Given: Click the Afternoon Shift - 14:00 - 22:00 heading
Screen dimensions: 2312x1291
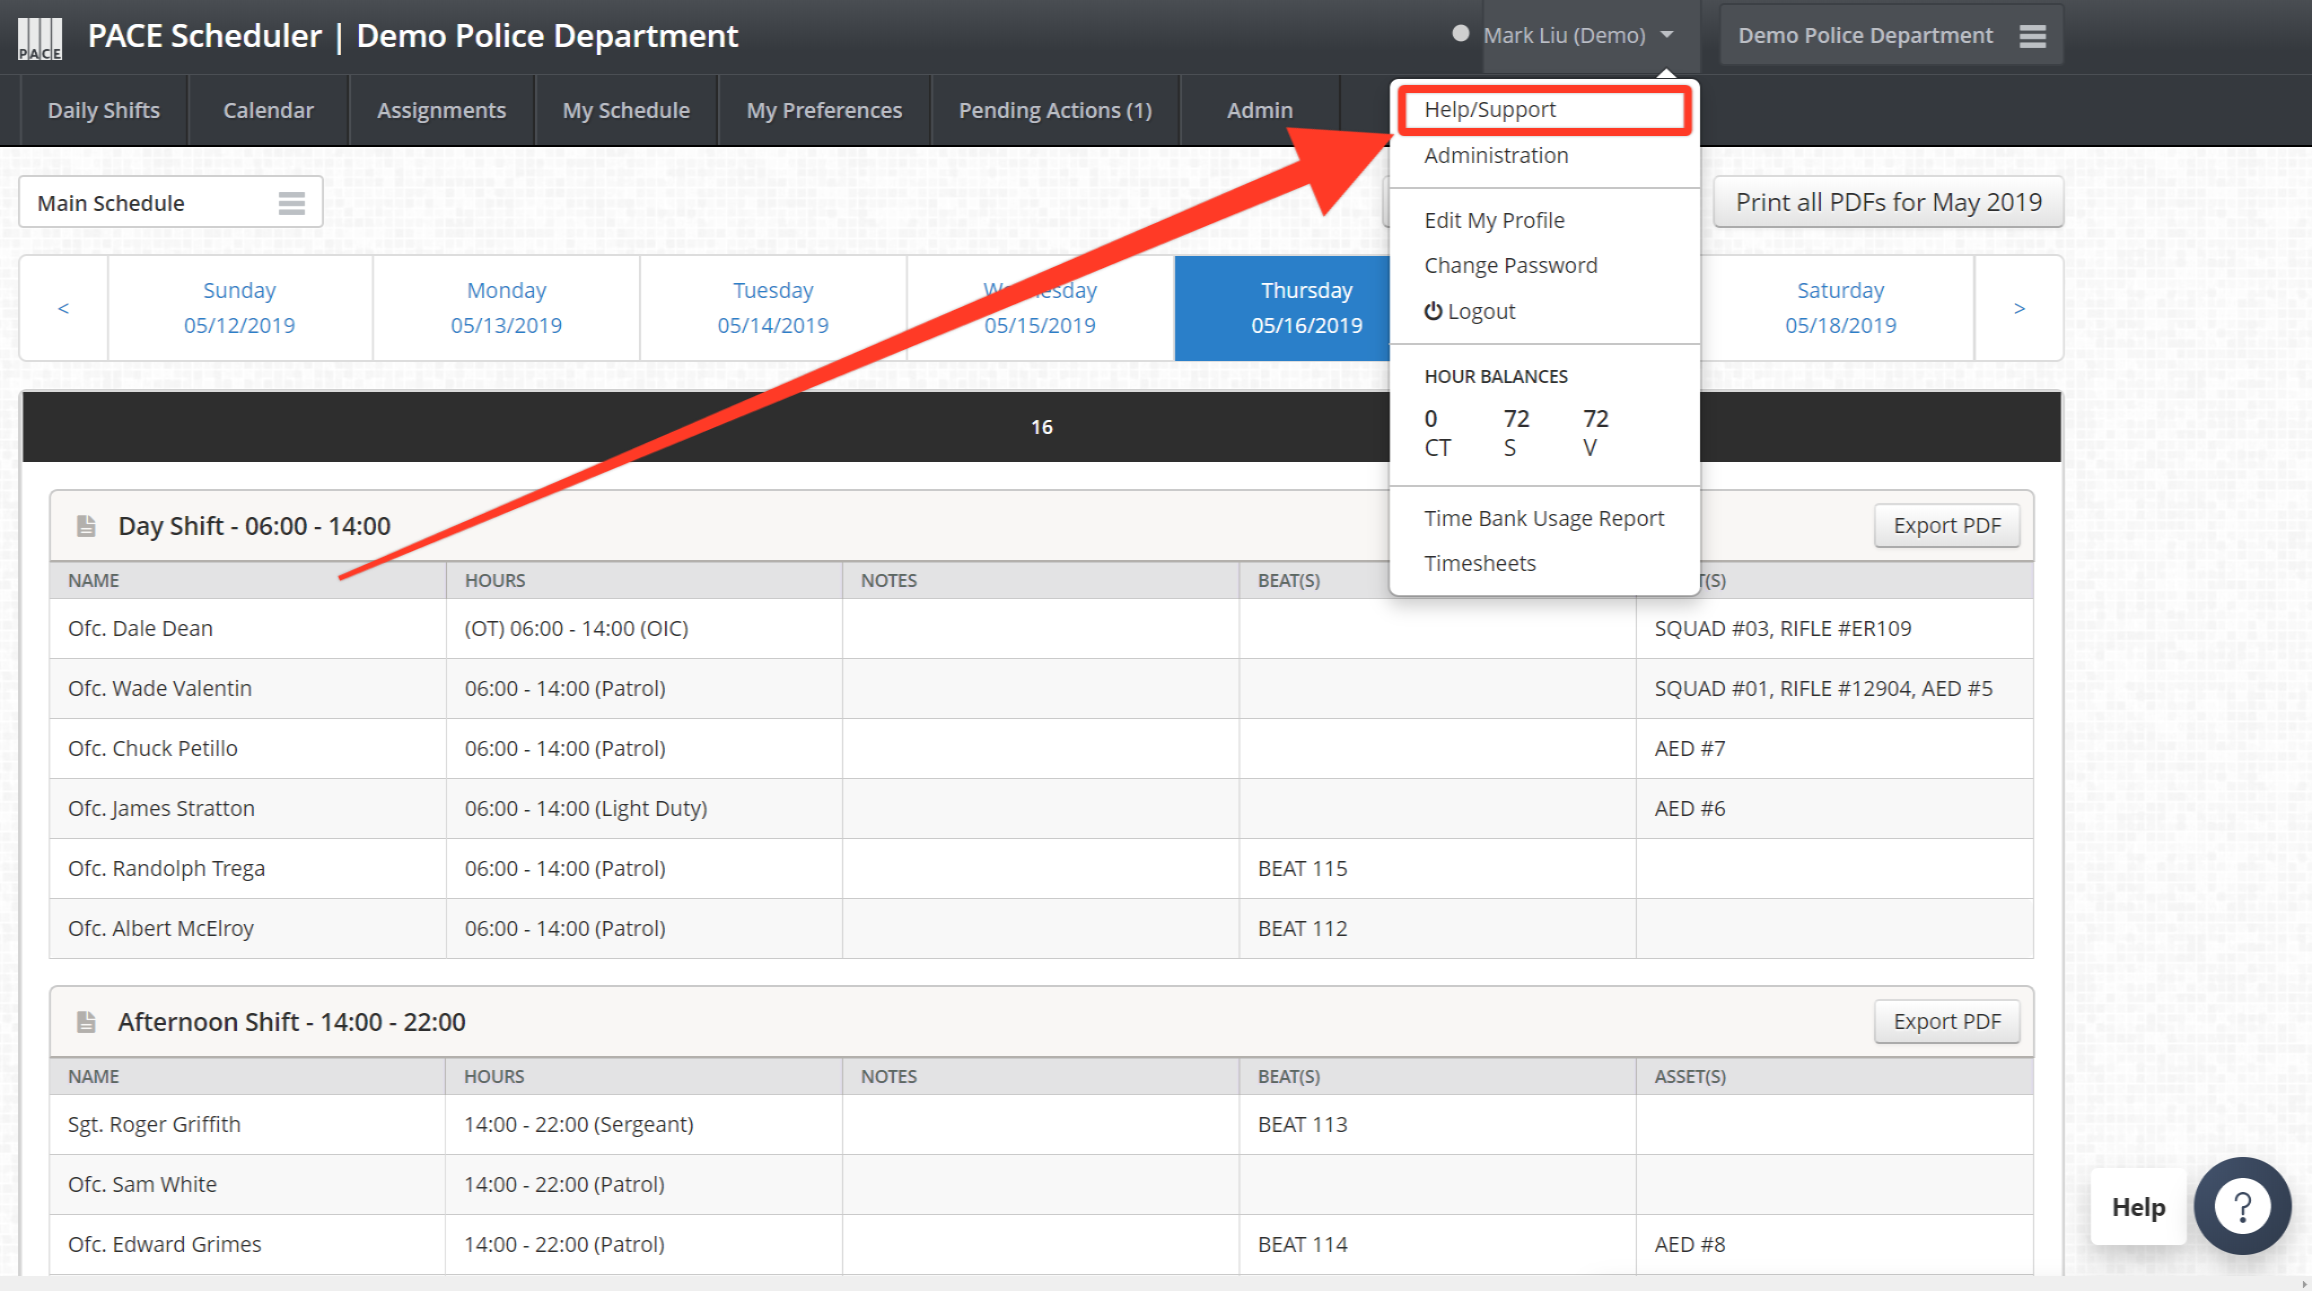Looking at the screenshot, I should pyautogui.click(x=292, y=1022).
